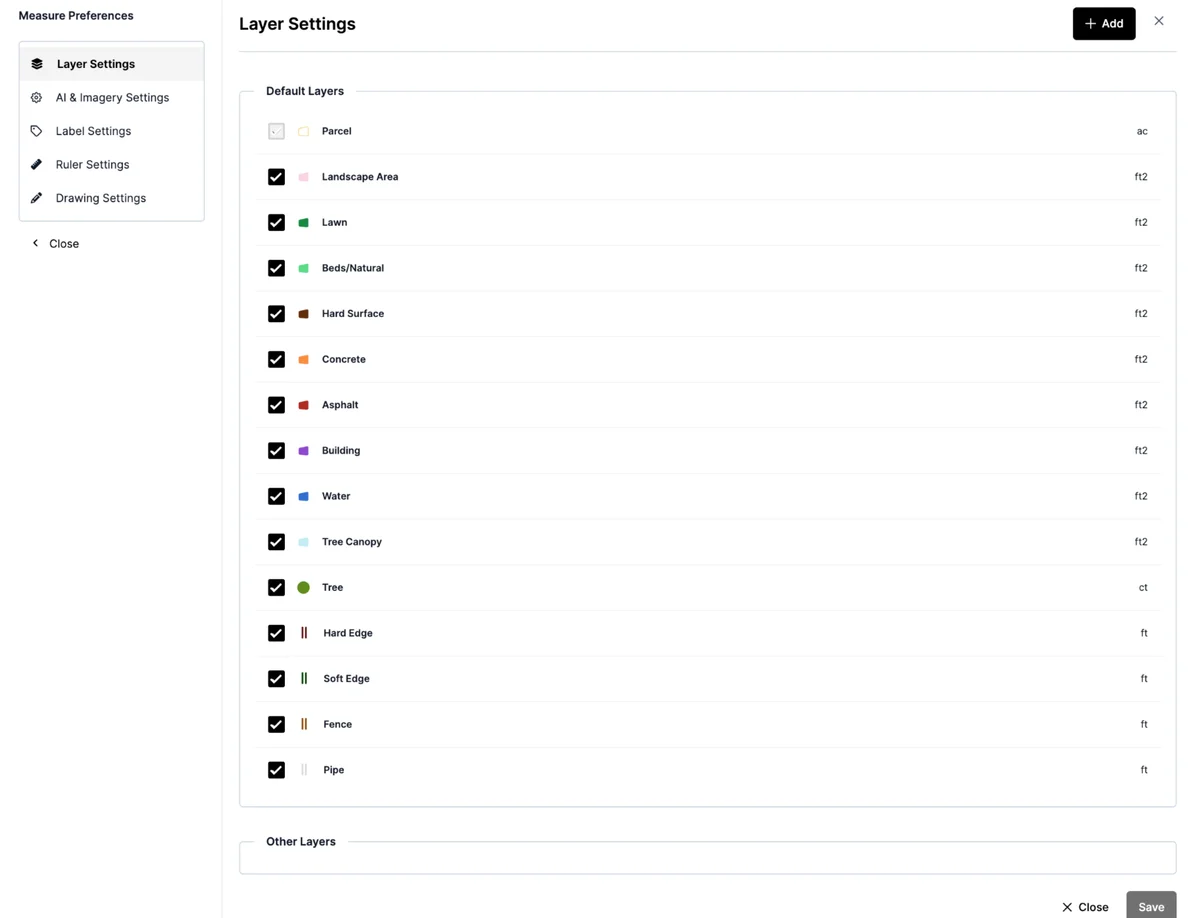Viewport: 1200px width, 918px height.
Task: Click the left chevron next to Close in sidebar
Action: point(36,243)
